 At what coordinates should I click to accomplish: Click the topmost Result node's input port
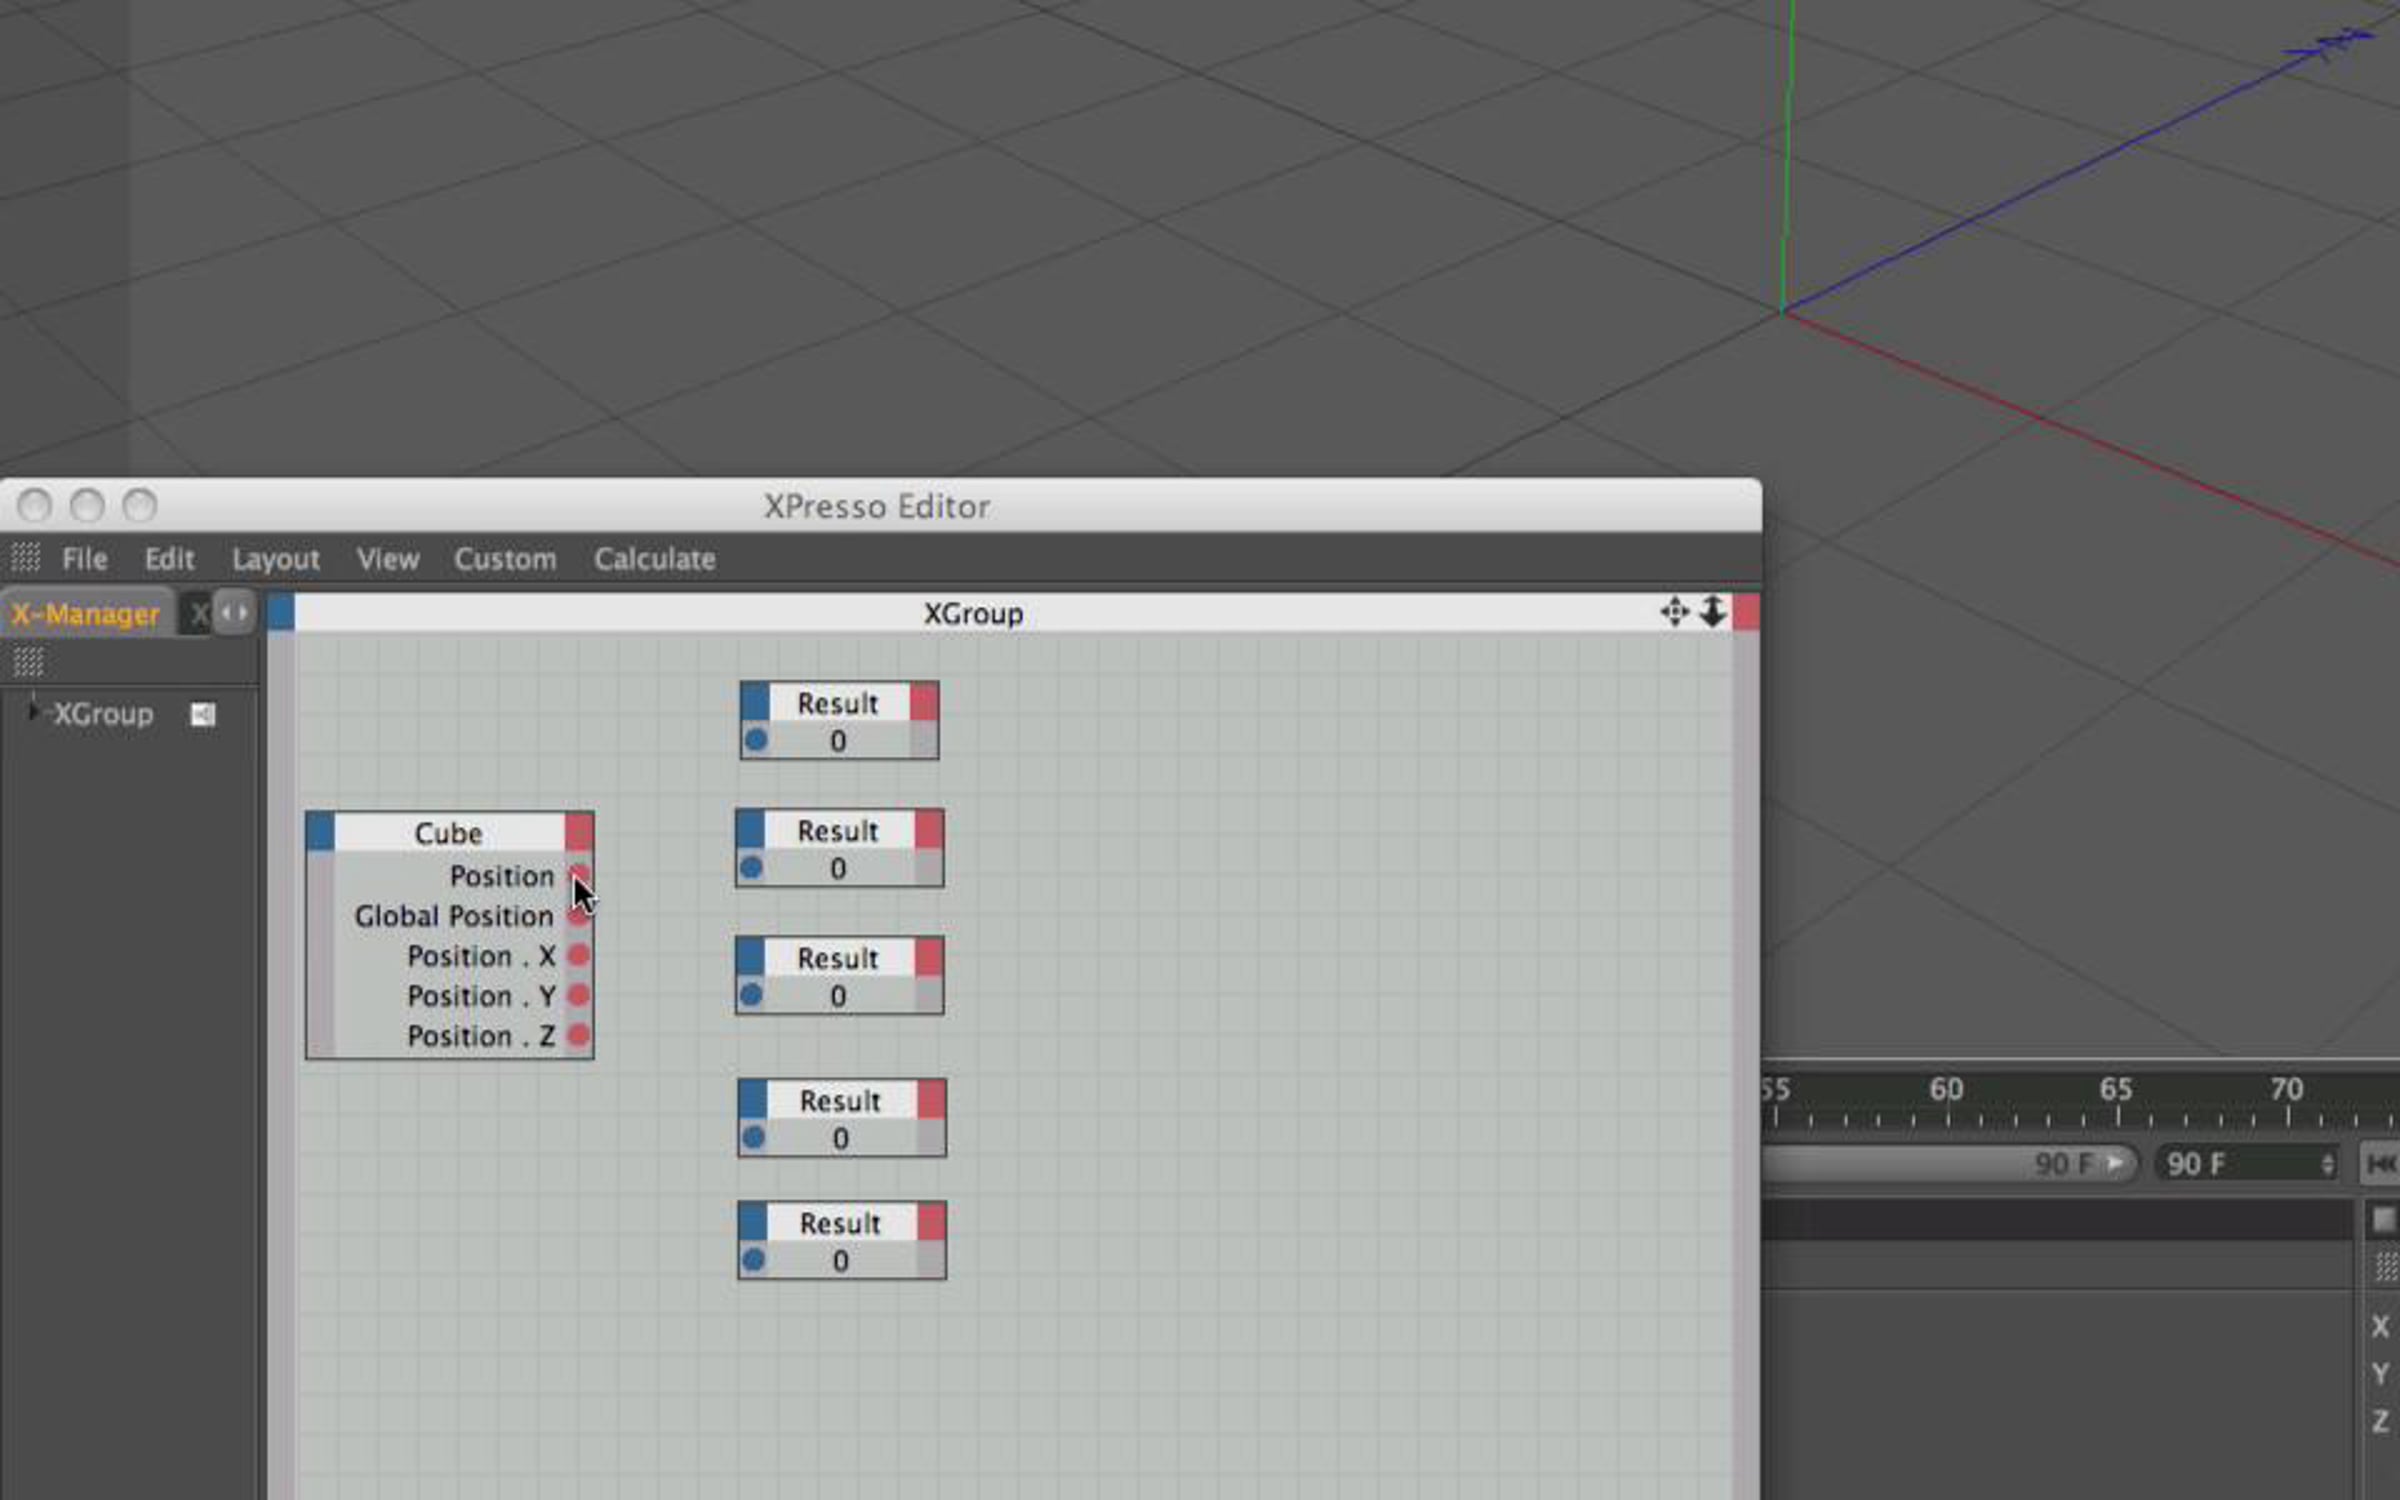[x=756, y=740]
